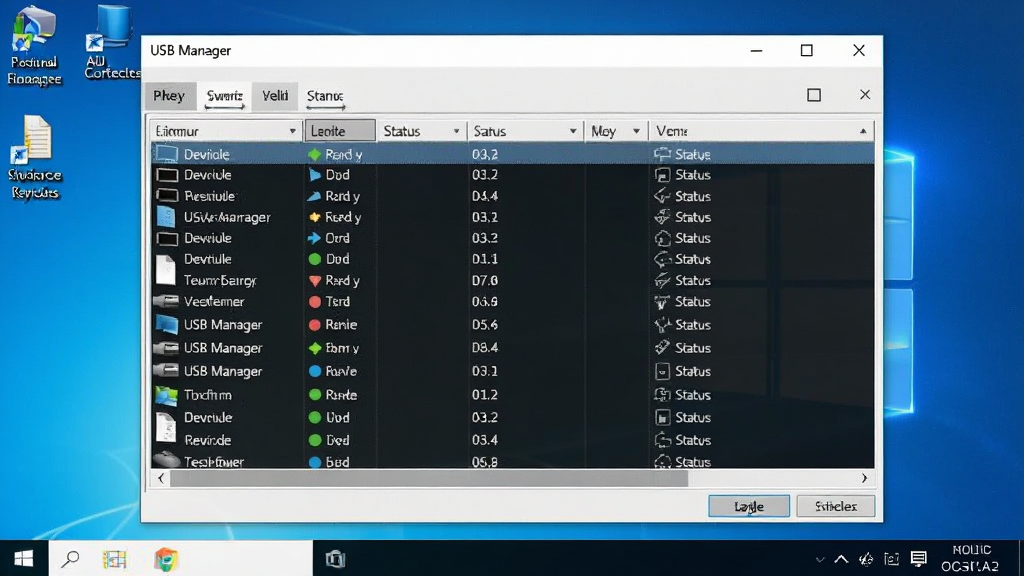Select the USB Manager name in the 05.6 row
The width and height of the screenshot is (1024, 576).
[223, 325]
